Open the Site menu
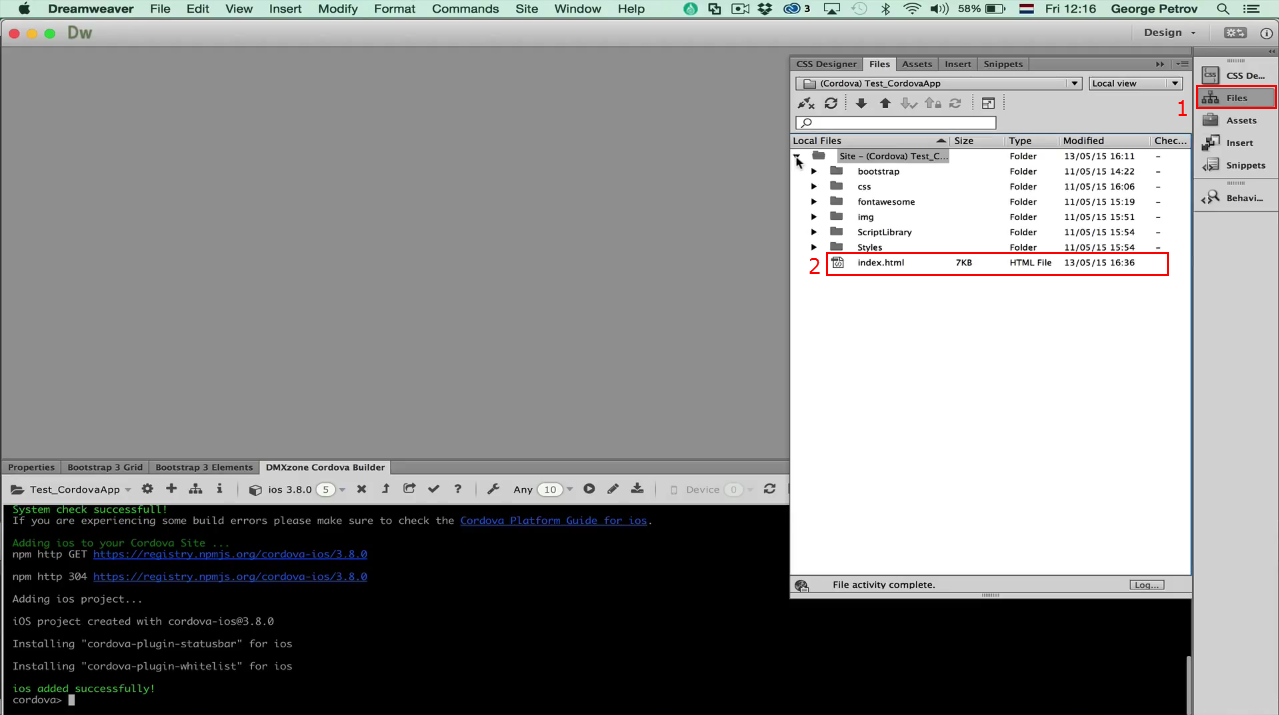Viewport: 1279px width, 715px height. tap(526, 9)
